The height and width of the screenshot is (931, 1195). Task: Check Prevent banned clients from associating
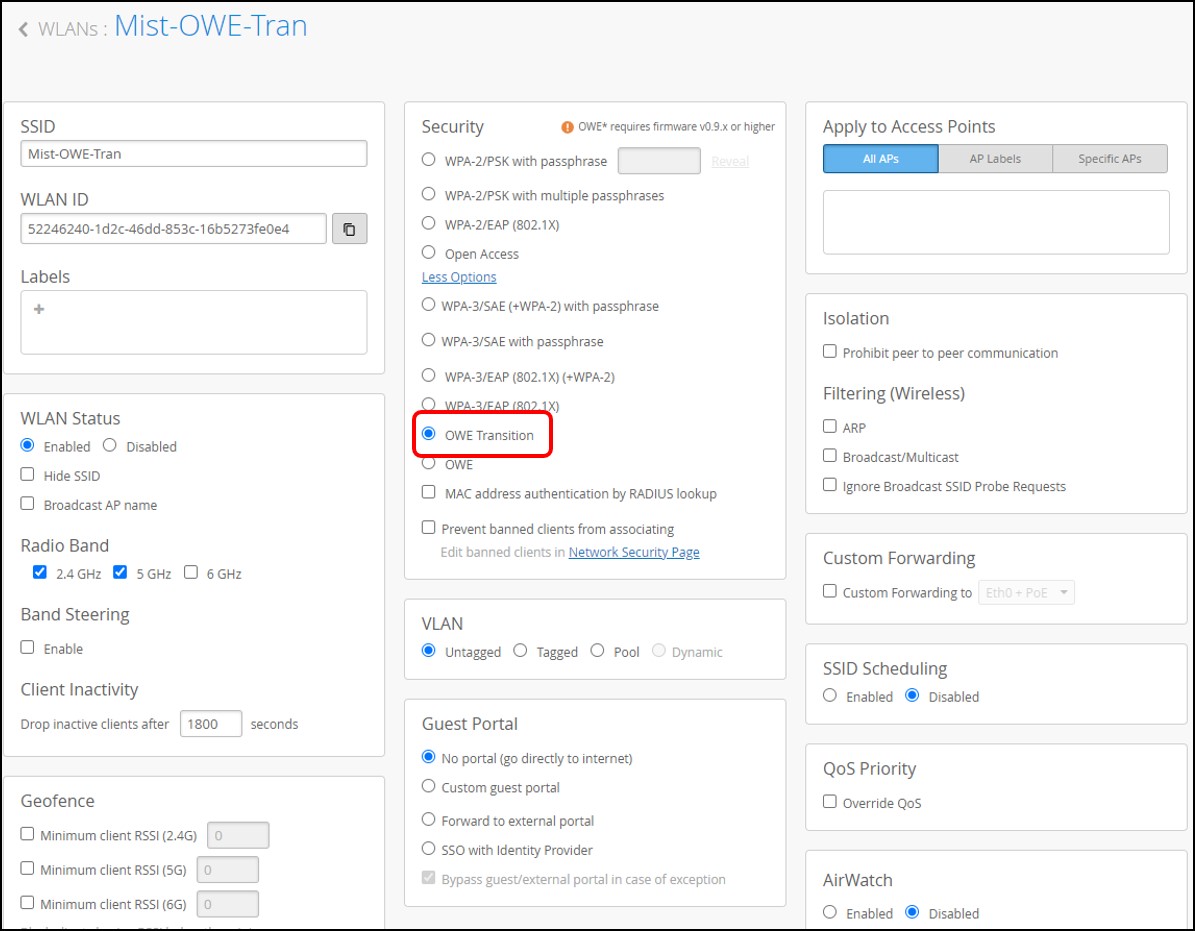[428, 527]
